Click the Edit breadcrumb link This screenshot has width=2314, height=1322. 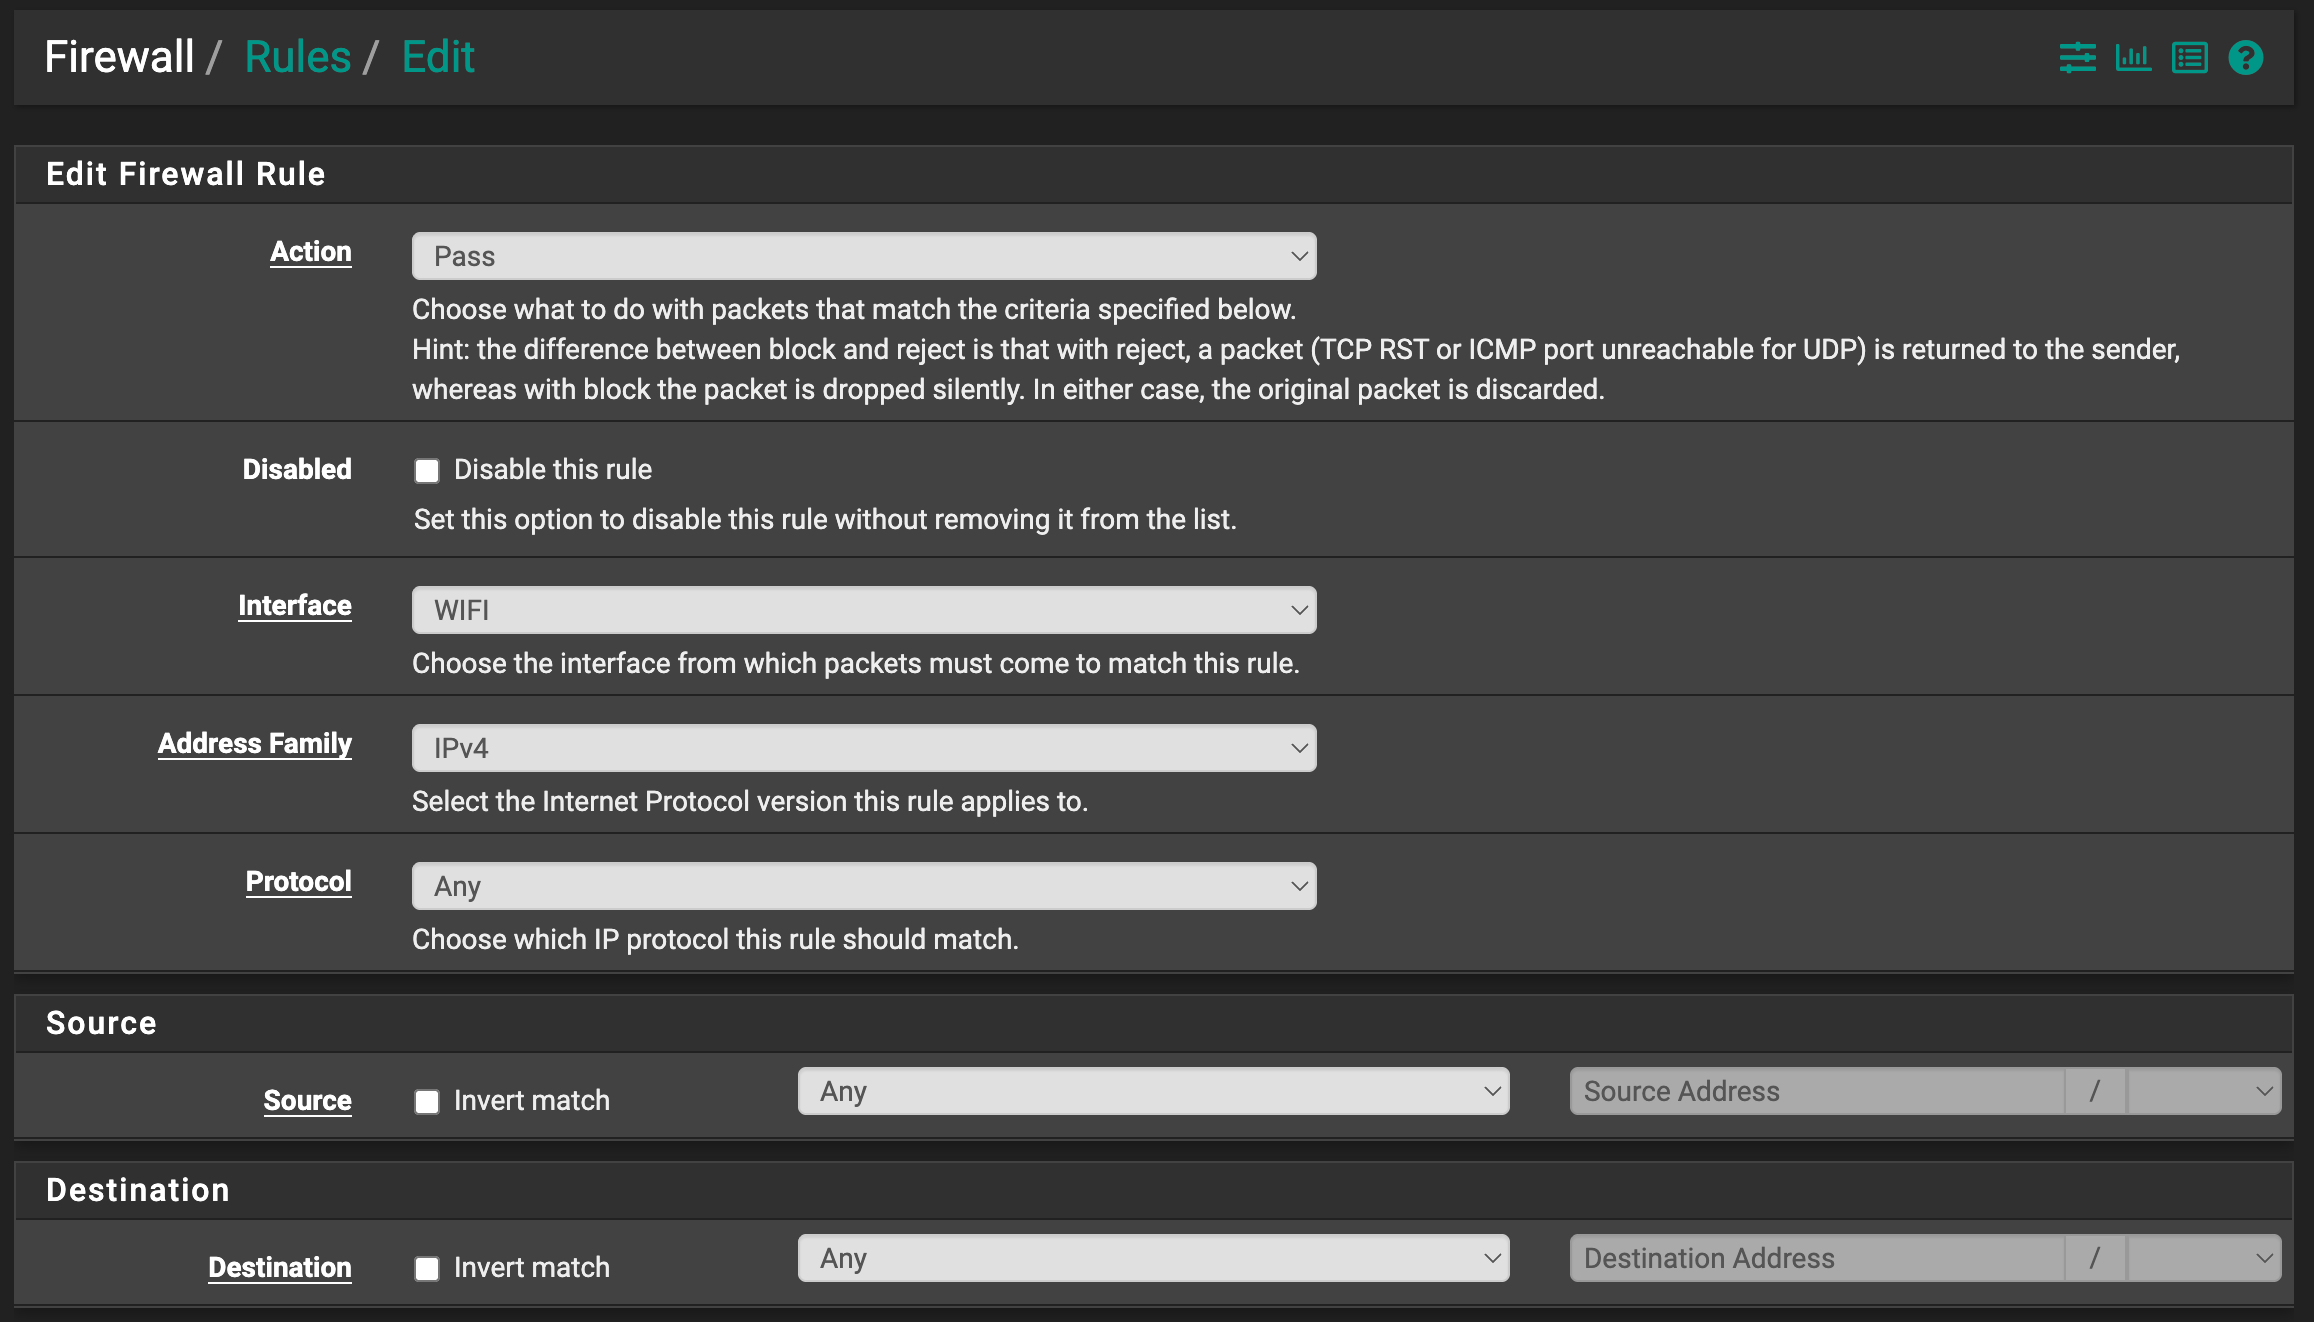438,57
